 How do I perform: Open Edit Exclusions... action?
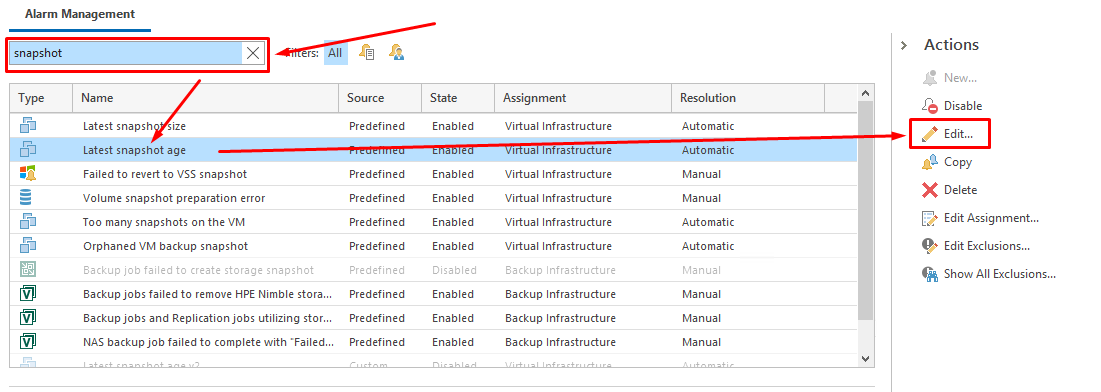pos(987,246)
